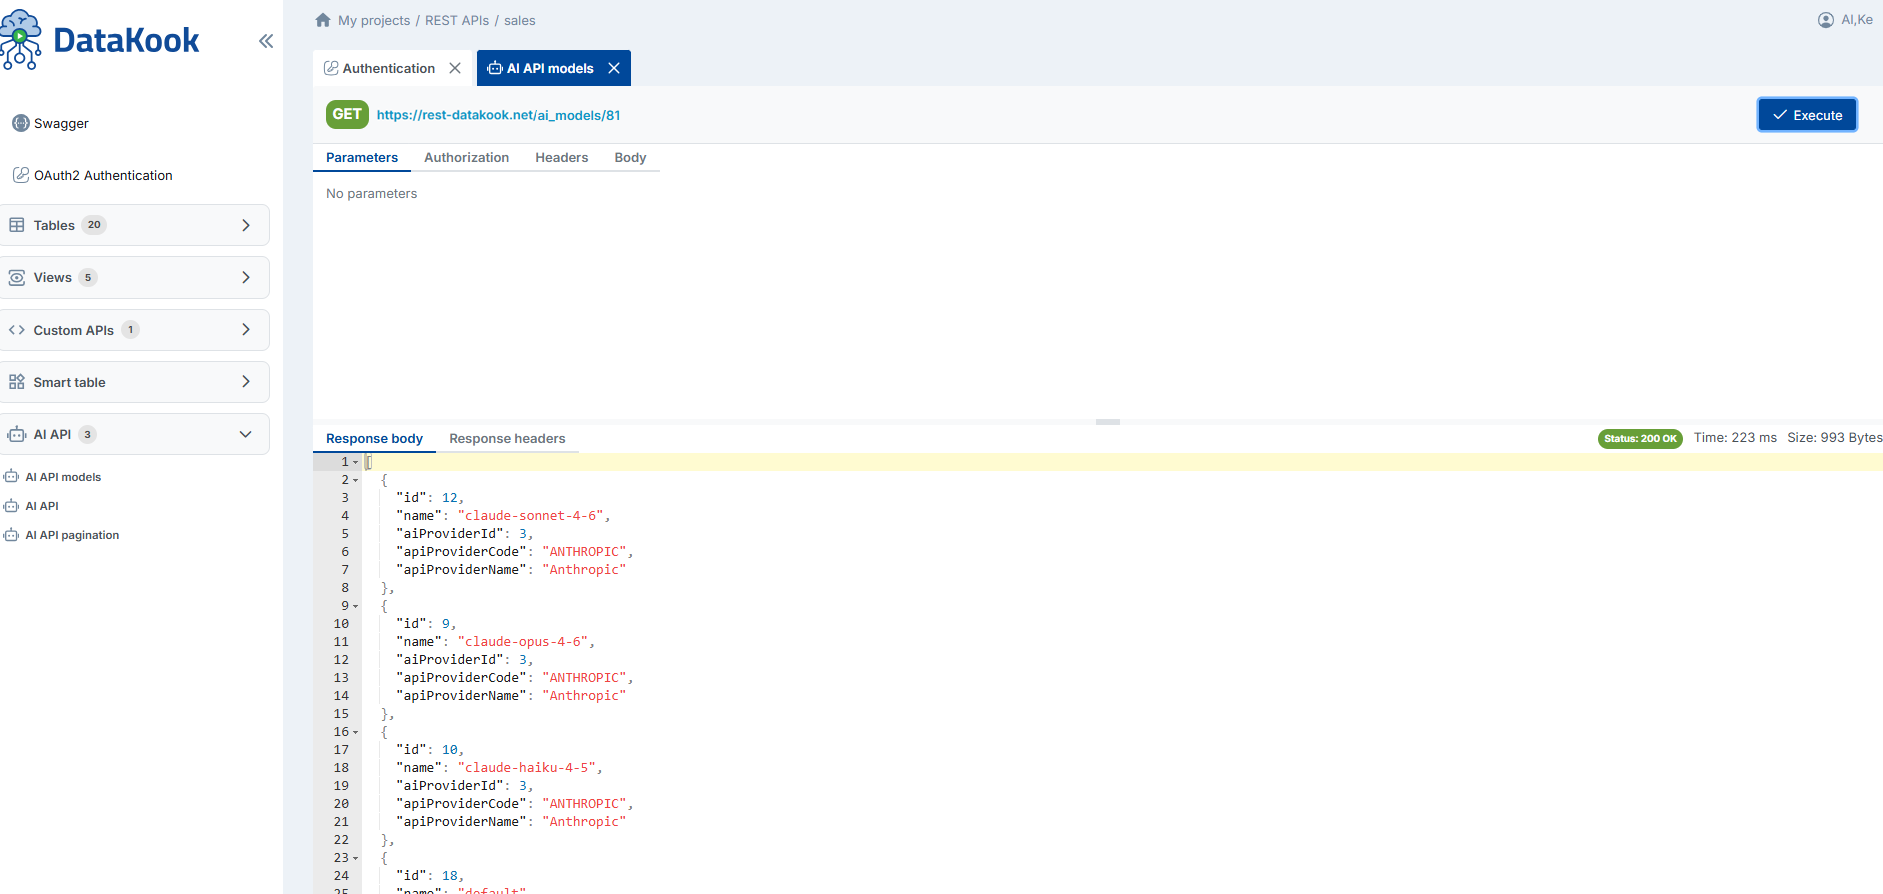Click the Tables grid icon
Viewport: 1883px width, 894px height.
(x=17, y=225)
